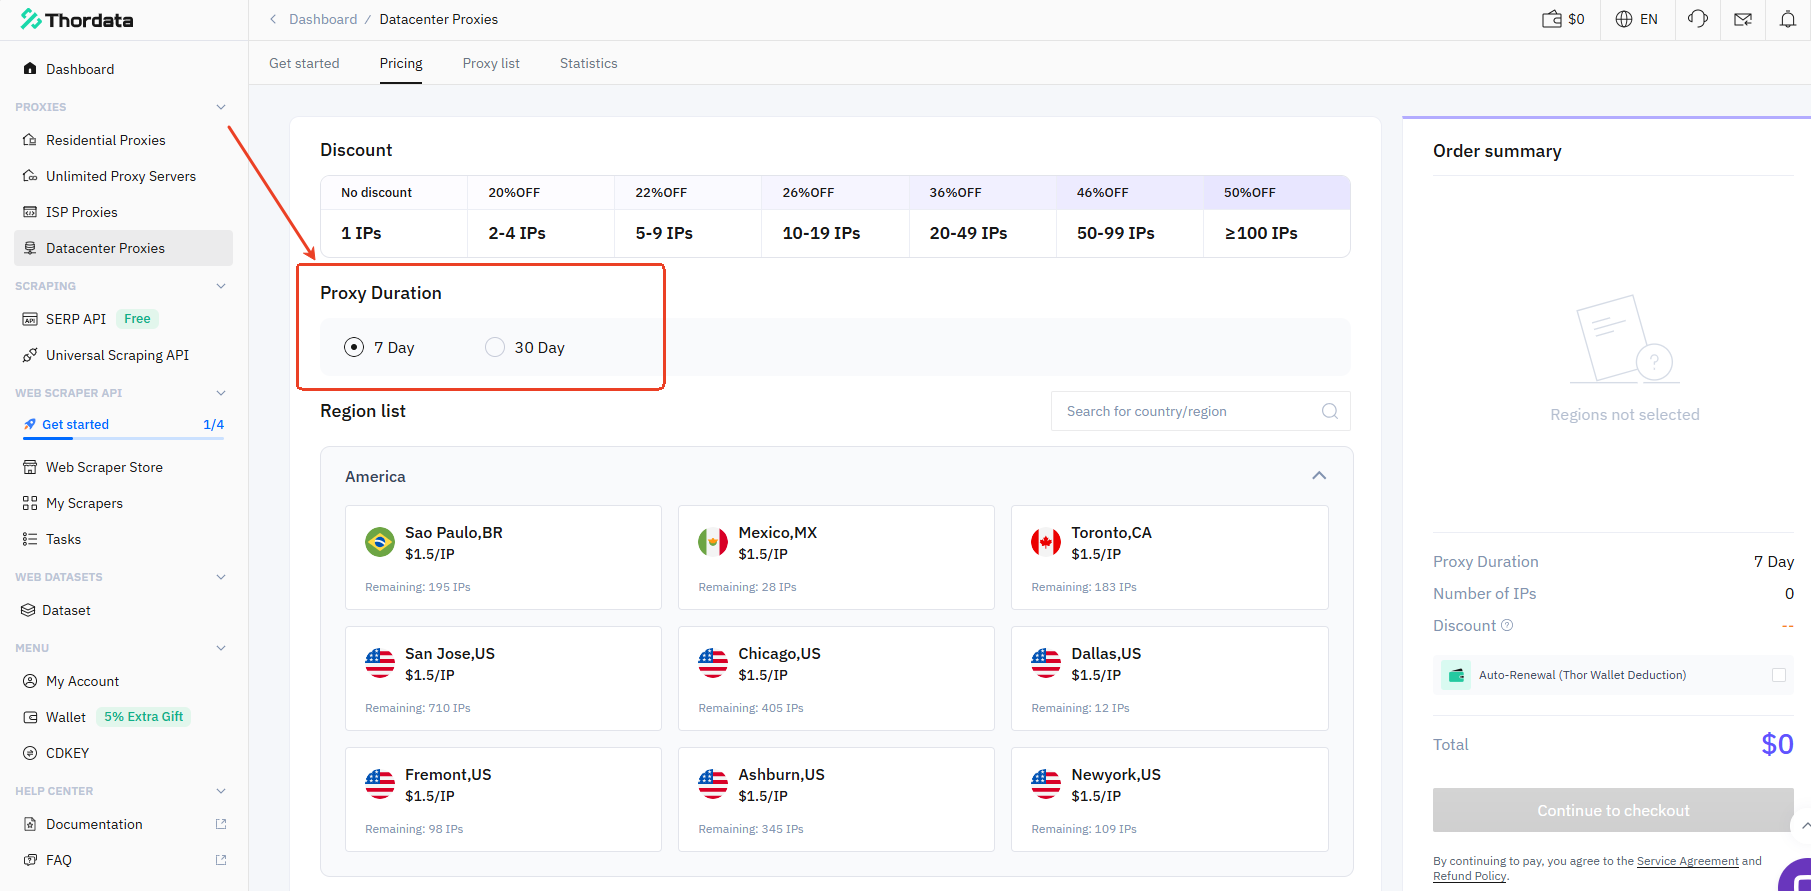
Task: Switch to the Get started tab
Action: coord(304,63)
